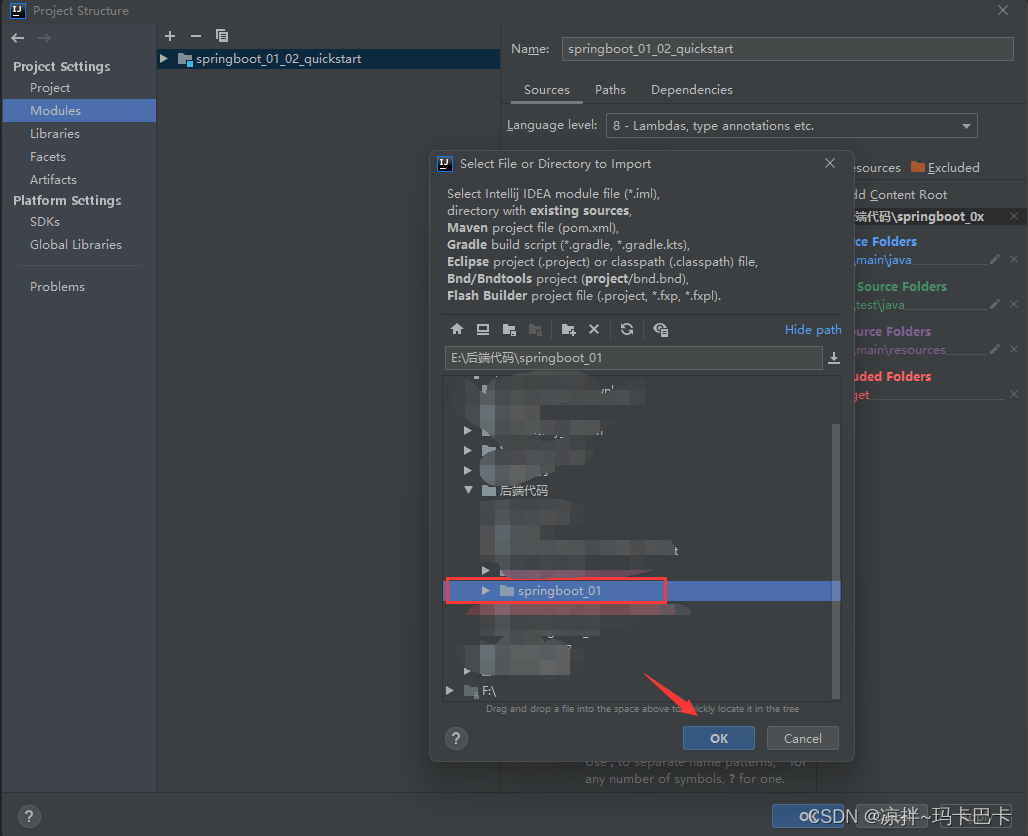The width and height of the screenshot is (1028, 836).
Task: Open recent path history icon
Action: pos(834,358)
